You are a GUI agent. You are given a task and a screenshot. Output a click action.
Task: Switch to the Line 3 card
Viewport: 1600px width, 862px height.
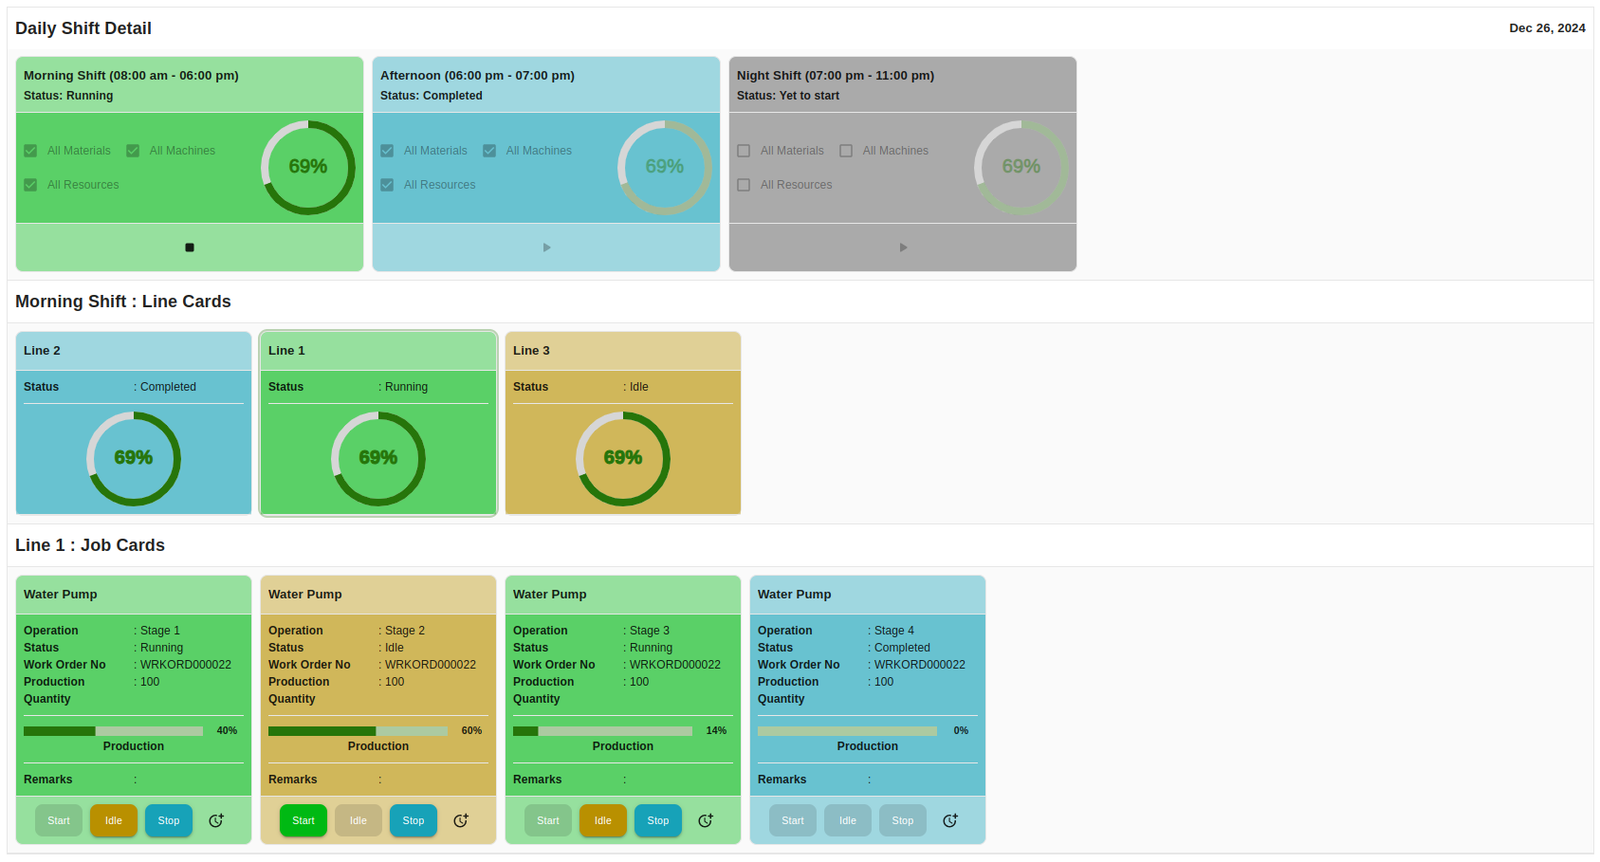622,423
